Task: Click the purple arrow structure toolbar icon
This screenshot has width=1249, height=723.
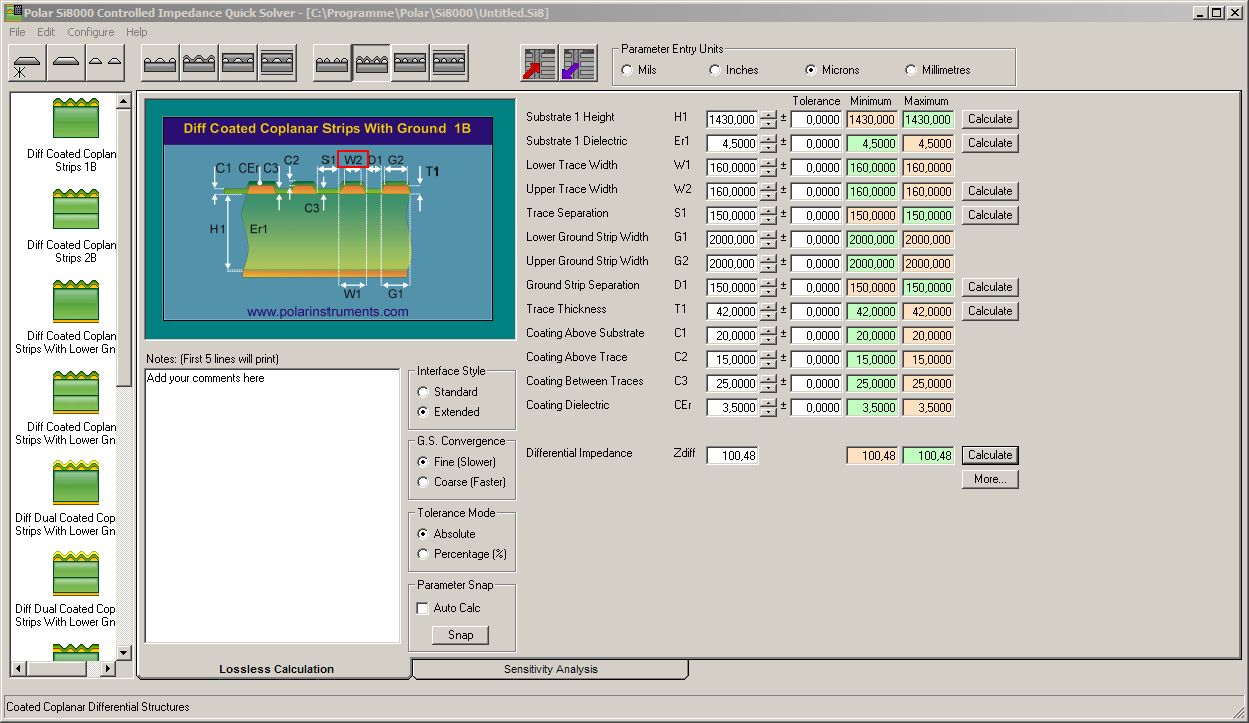Action: (578, 63)
